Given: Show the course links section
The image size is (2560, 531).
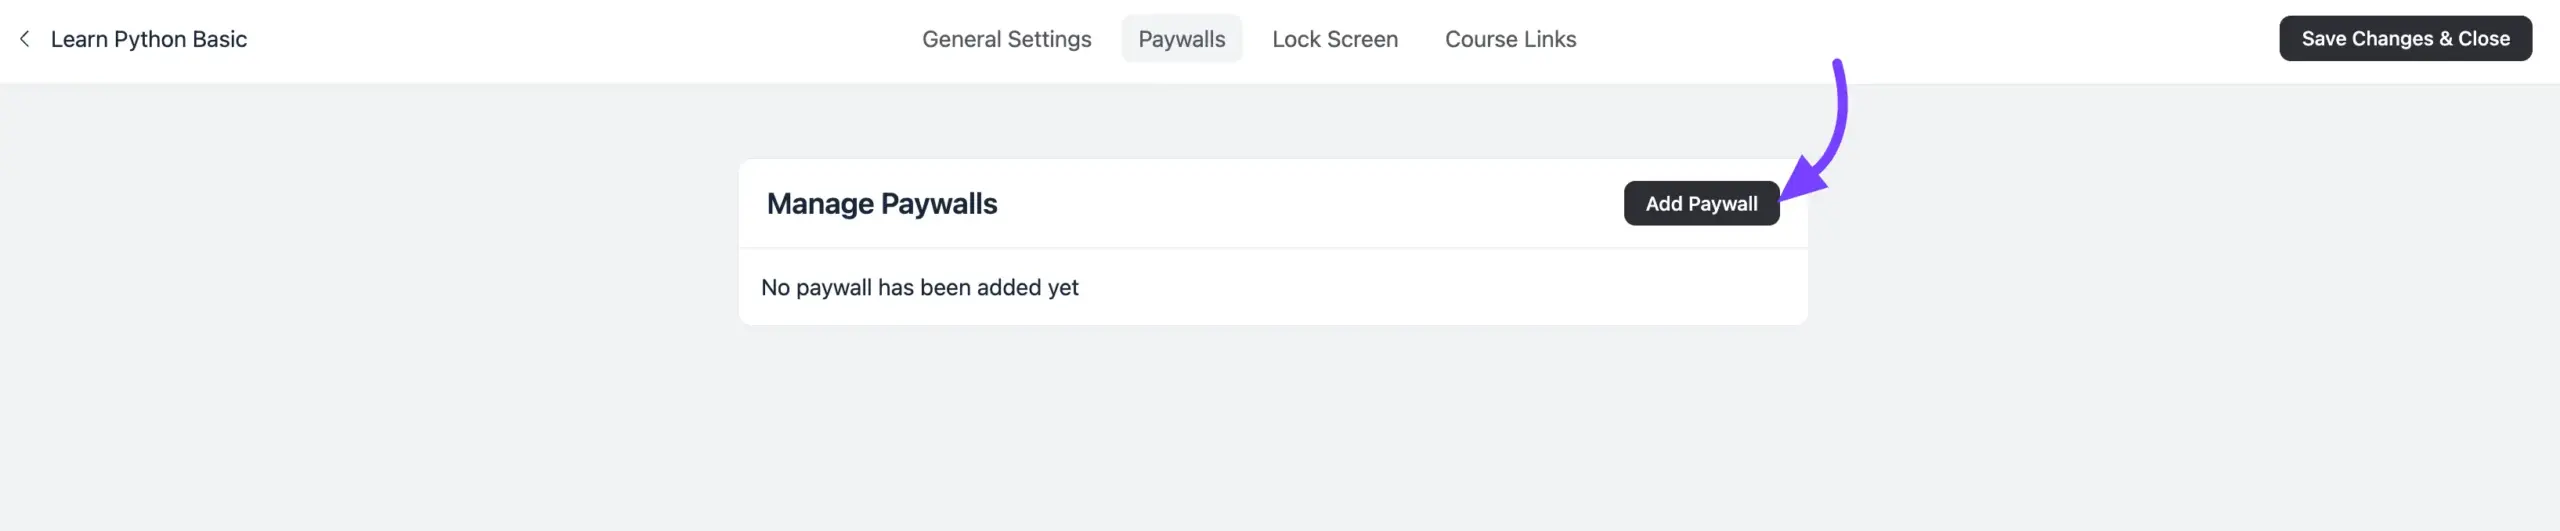Looking at the screenshot, I should click(1510, 39).
